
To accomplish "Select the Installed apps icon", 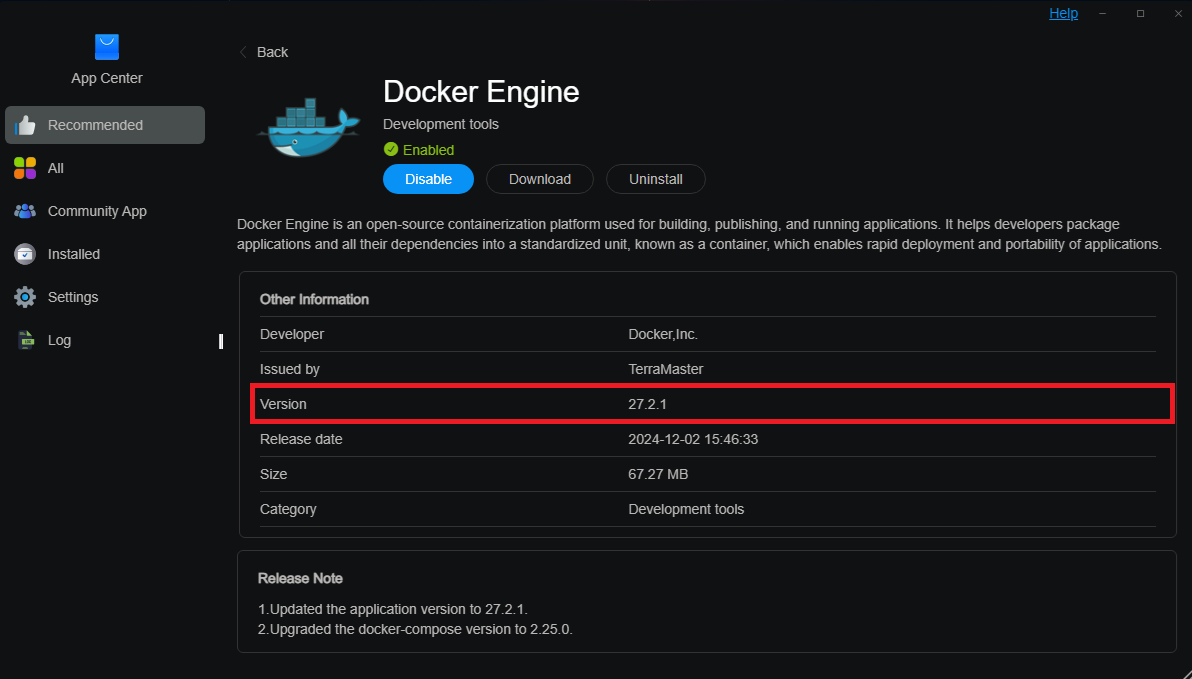I will click(x=24, y=253).
